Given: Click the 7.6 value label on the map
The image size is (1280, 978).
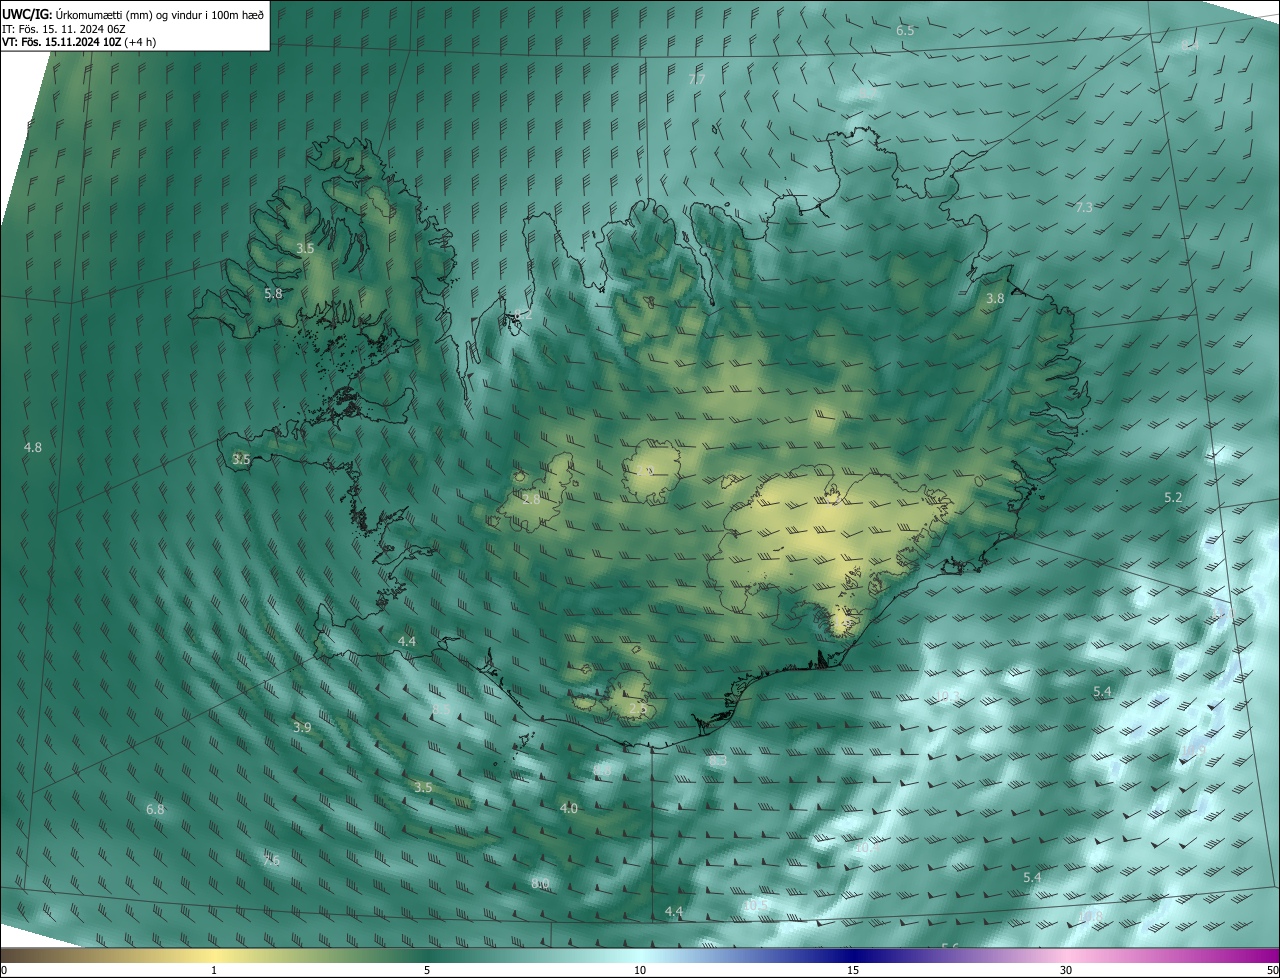Looking at the screenshot, I should click(271, 860).
